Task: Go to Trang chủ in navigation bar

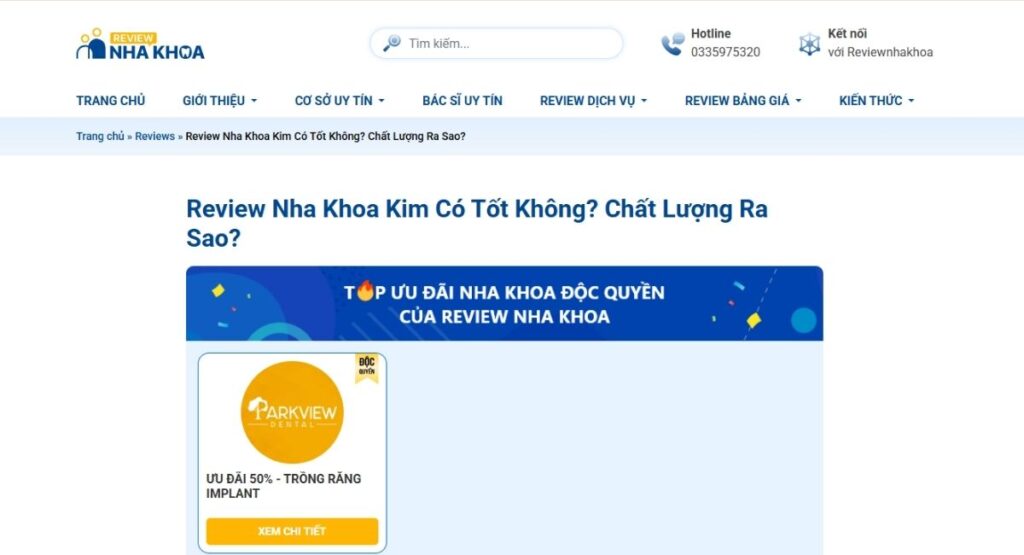Action: [110, 101]
